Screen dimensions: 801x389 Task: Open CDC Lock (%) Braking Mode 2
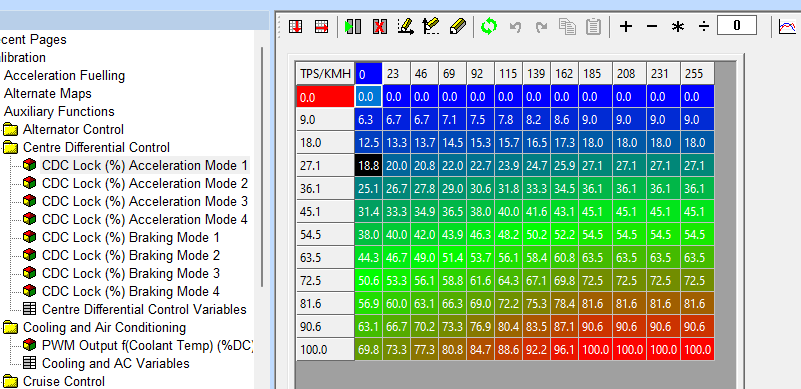pos(131,255)
